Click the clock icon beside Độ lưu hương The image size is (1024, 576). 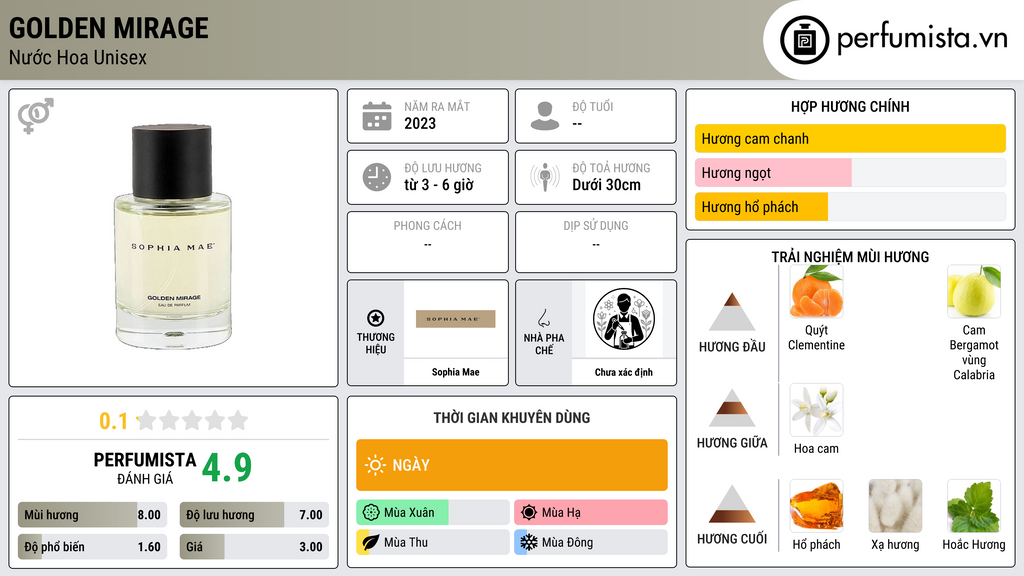(377, 177)
